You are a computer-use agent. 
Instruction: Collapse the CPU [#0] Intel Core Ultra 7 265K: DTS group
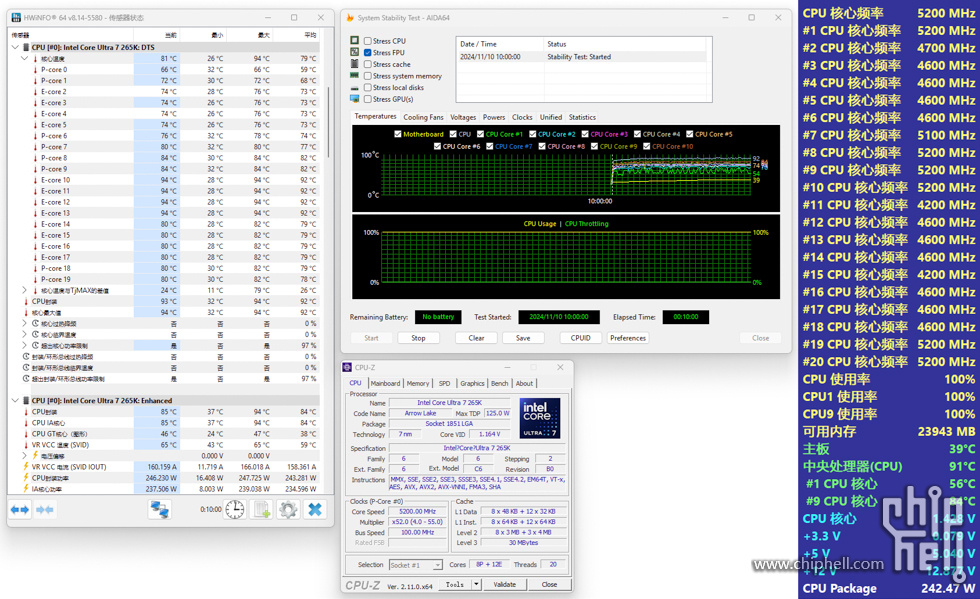[x=15, y=47]
